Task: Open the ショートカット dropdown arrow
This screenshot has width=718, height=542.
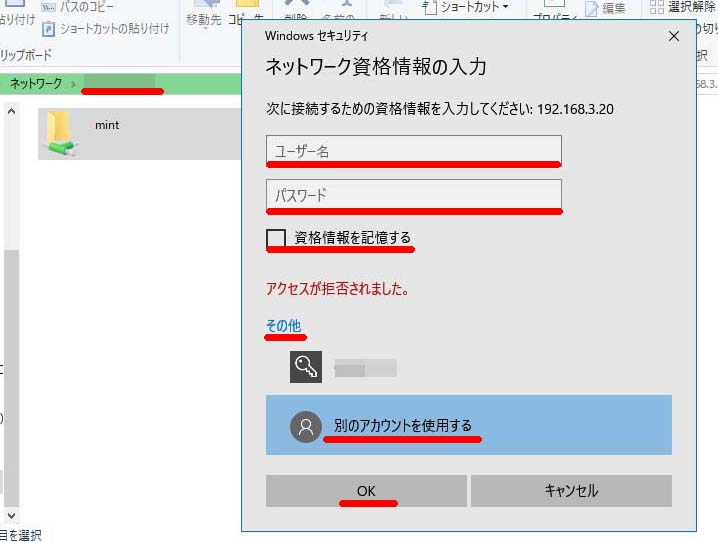Action: coord(505,8)
